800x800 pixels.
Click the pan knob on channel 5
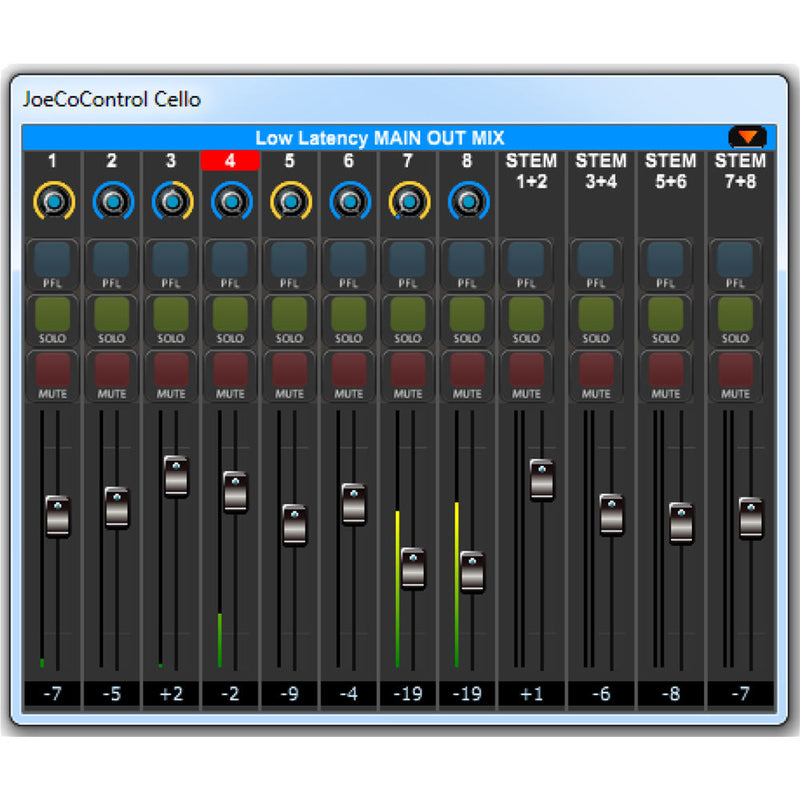point(290,201)
